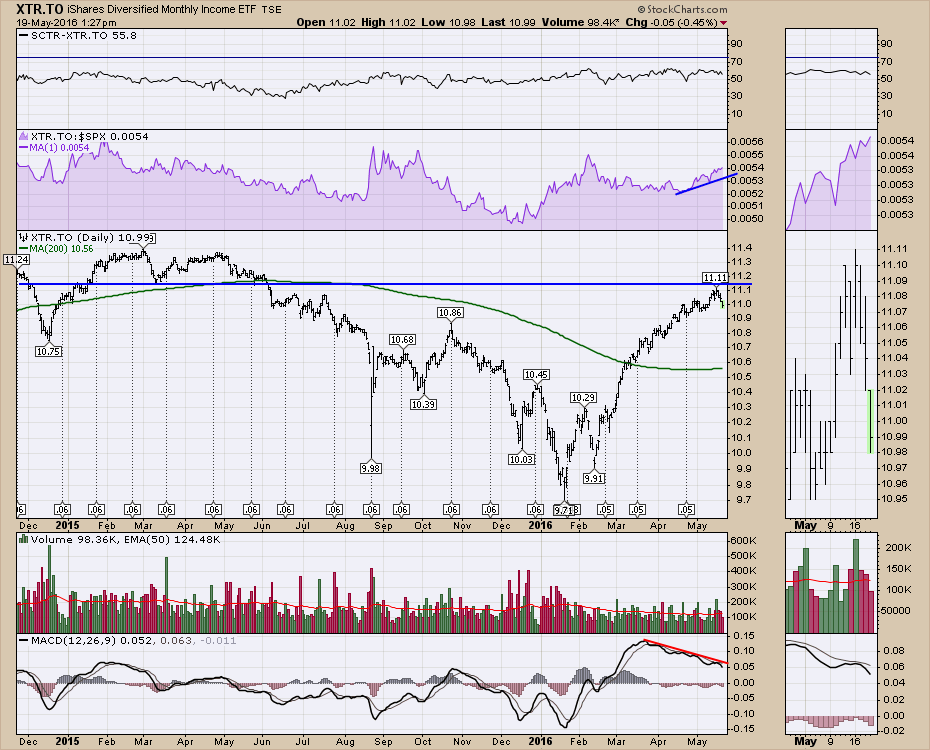Click the 11.24 price label
The height and width of the screenshot is (750, 930).
[x=17, y=259]
